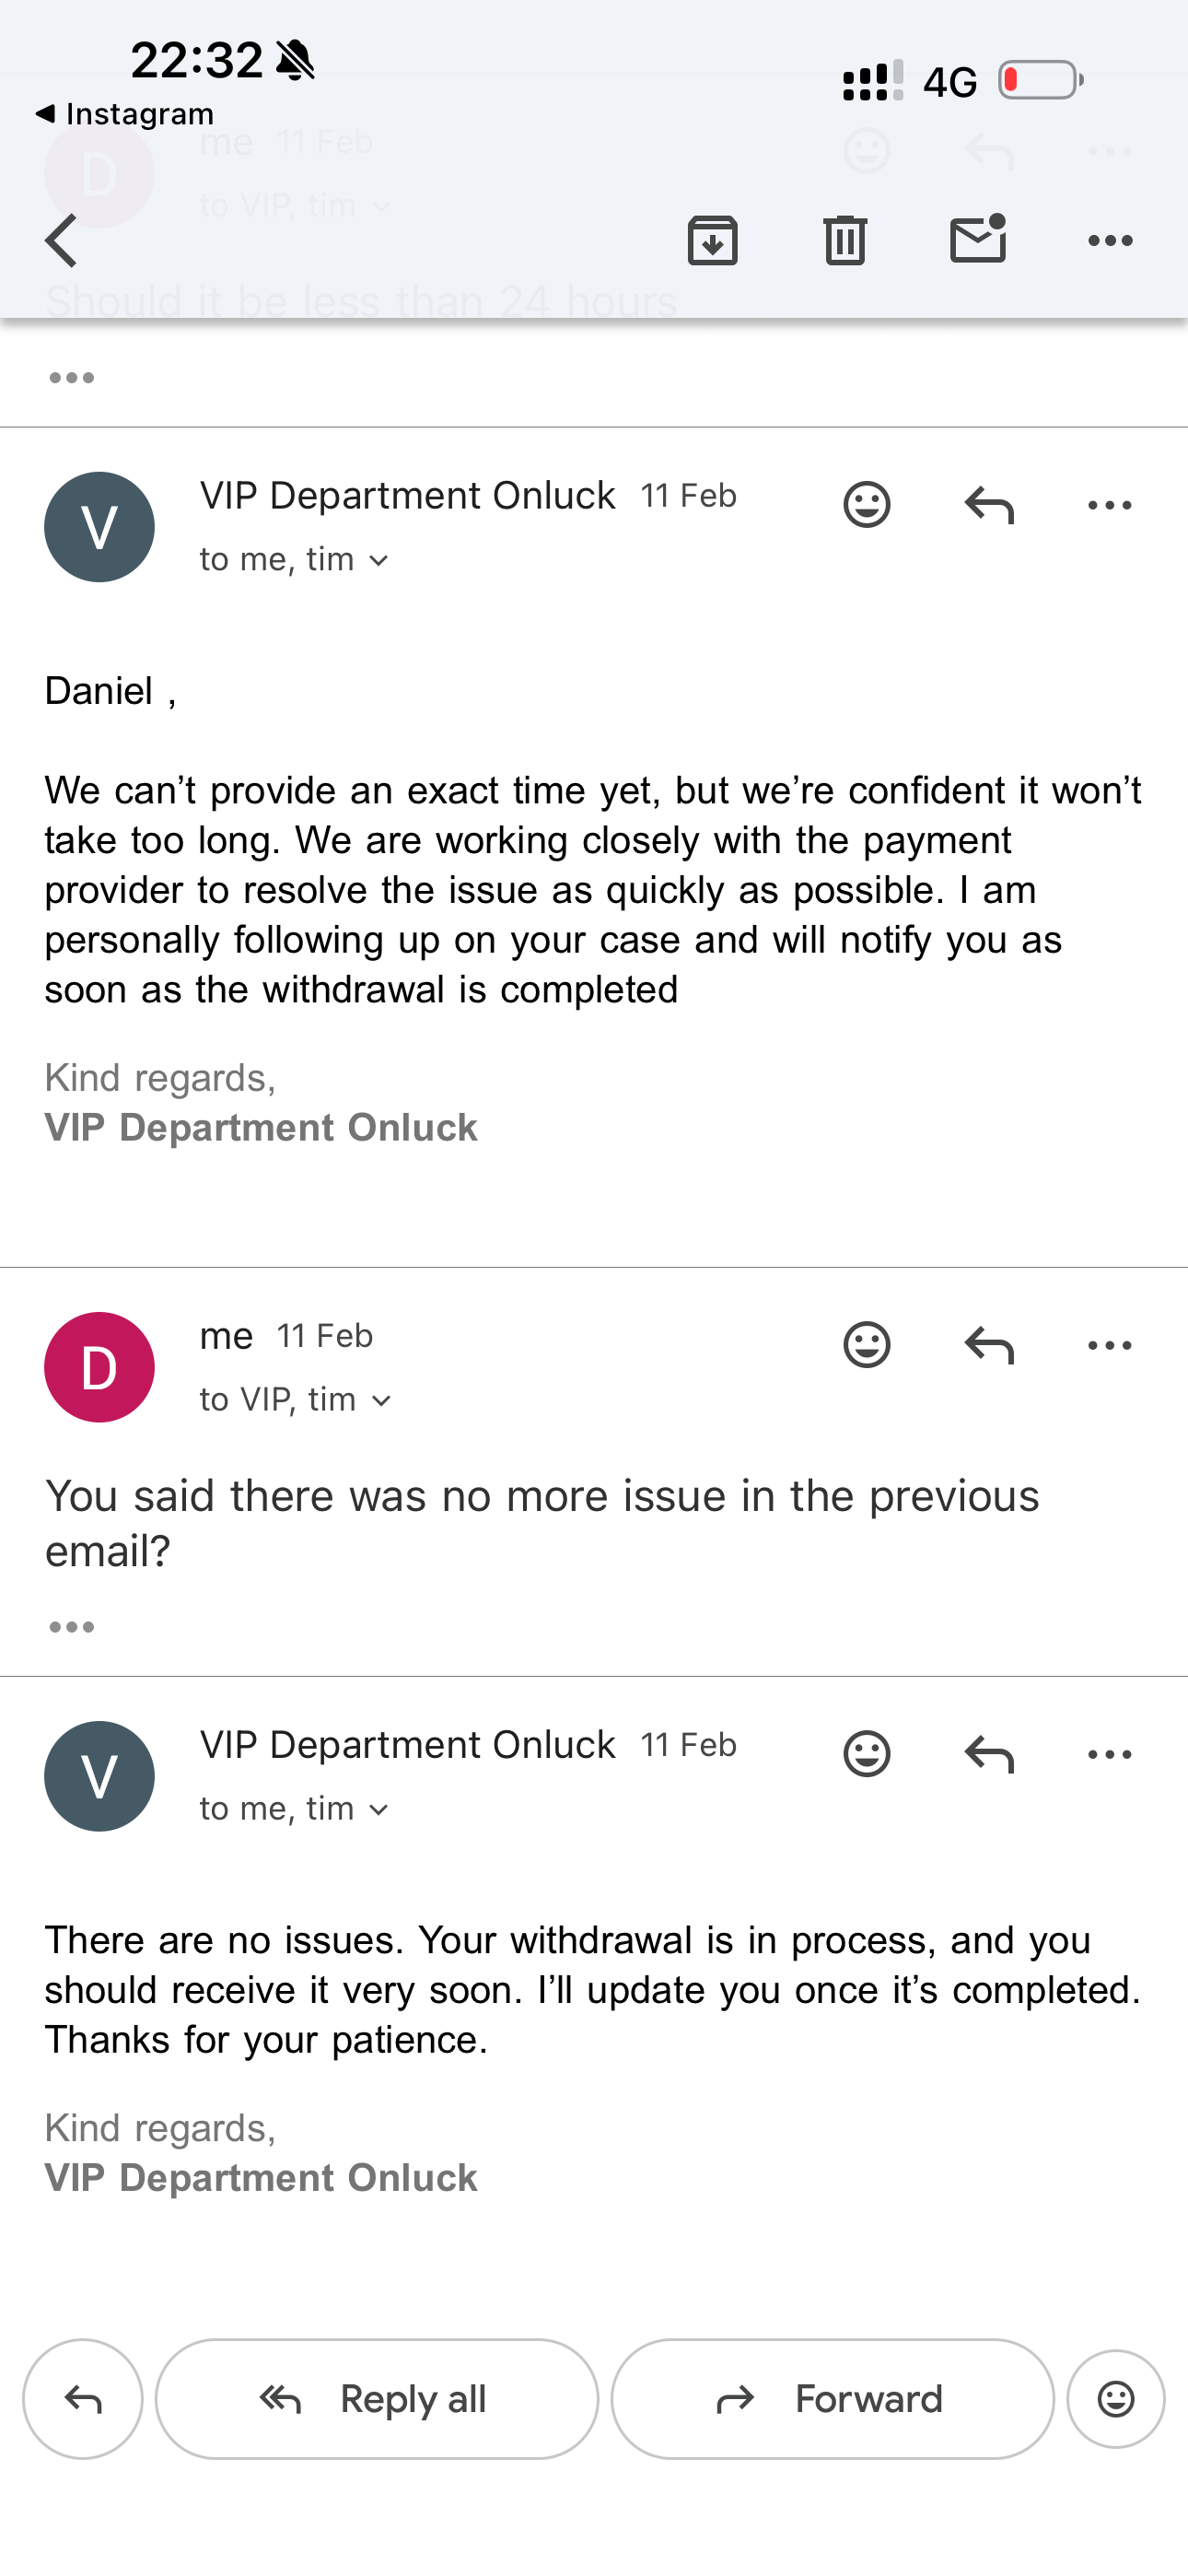Image resolution: width=1188 pixels, height=2576 pixels.
Task: Tap the Reply all button
Action: point(377,2399)
